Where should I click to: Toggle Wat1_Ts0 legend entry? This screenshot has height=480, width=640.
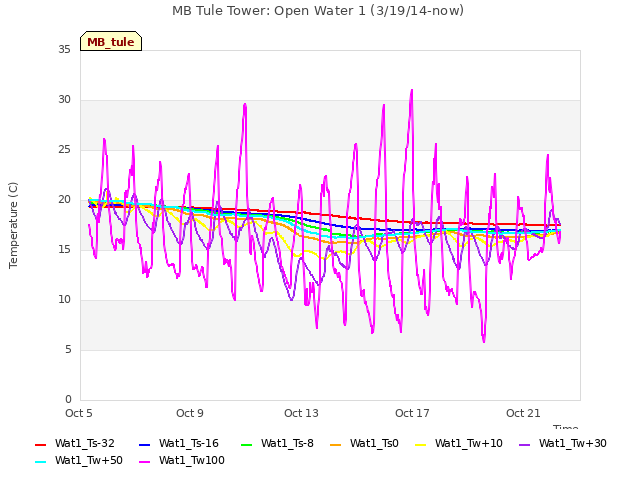coord(364,444)
